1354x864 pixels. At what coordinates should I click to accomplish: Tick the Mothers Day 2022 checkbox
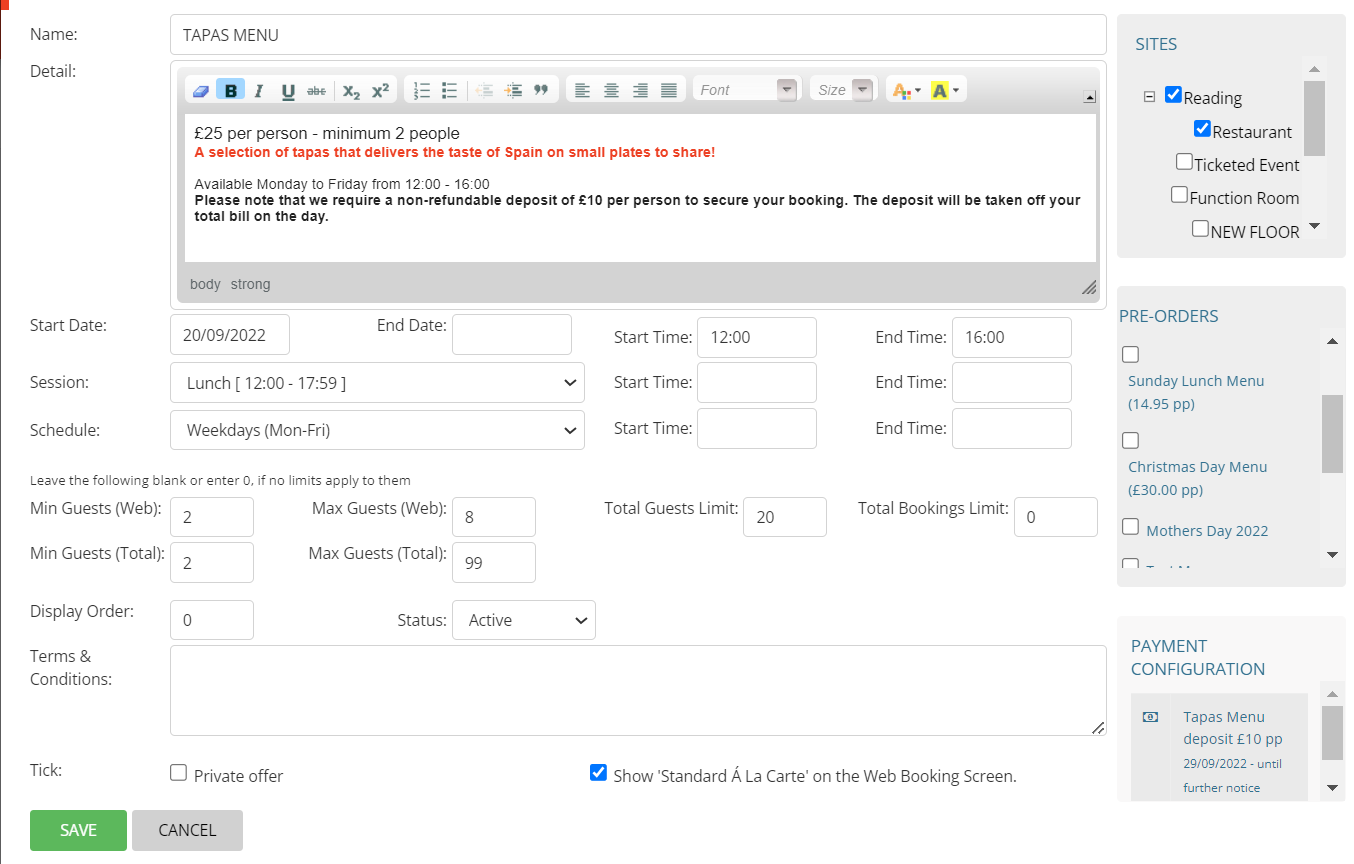(1131, 527)
